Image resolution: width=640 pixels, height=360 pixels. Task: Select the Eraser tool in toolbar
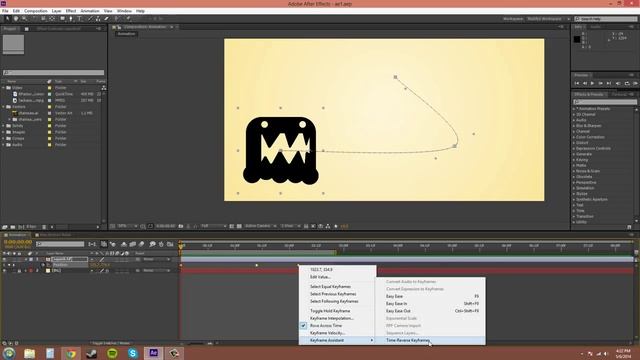point(107,18)
